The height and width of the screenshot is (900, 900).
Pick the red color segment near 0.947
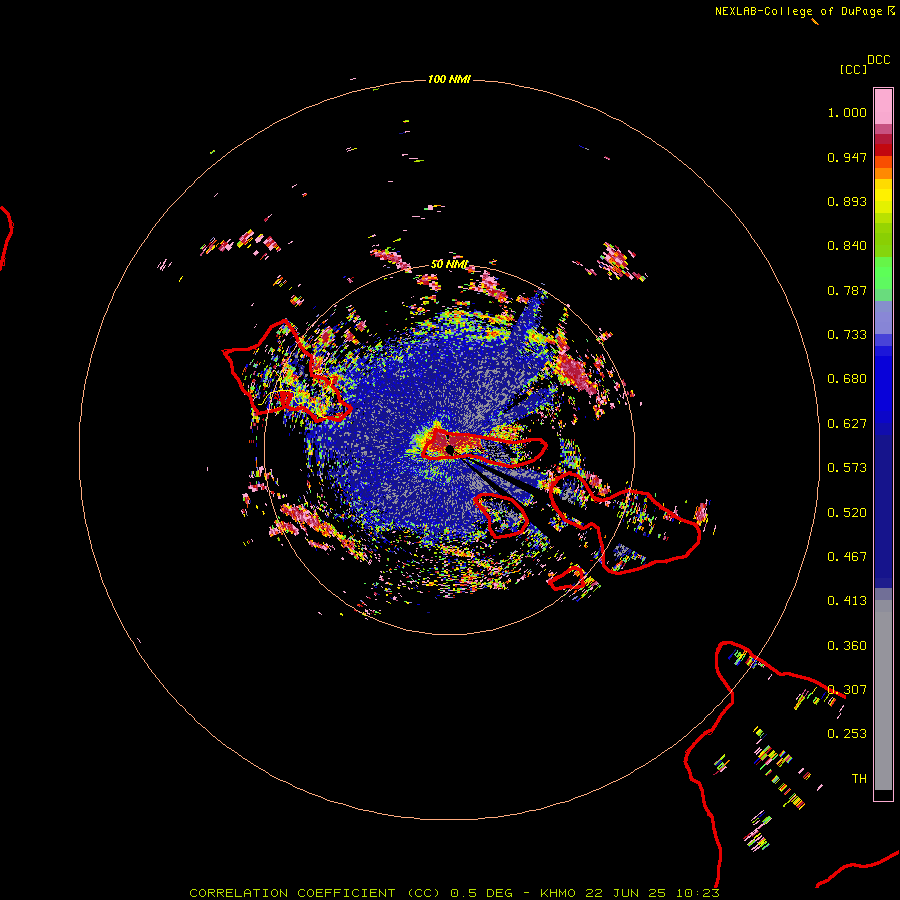(x=883, y=150)
